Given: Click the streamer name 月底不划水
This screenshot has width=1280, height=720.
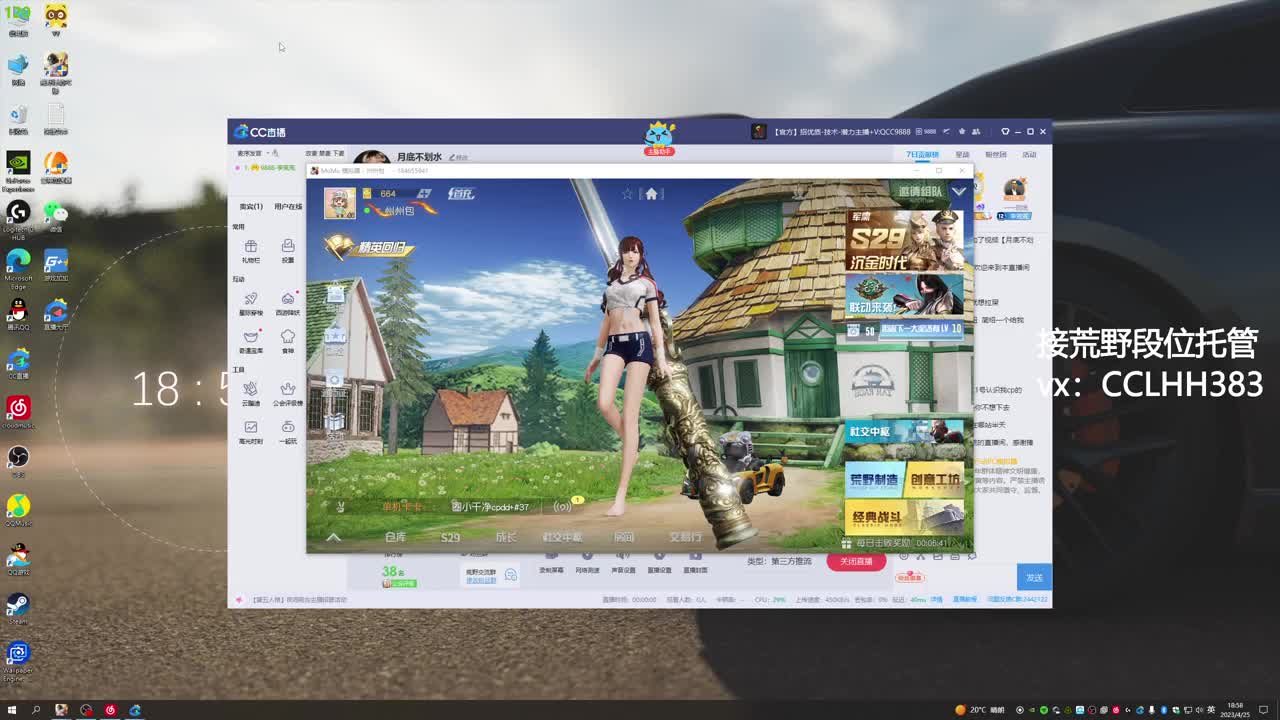Looking at the screenshot, I should tap(419, 157).
